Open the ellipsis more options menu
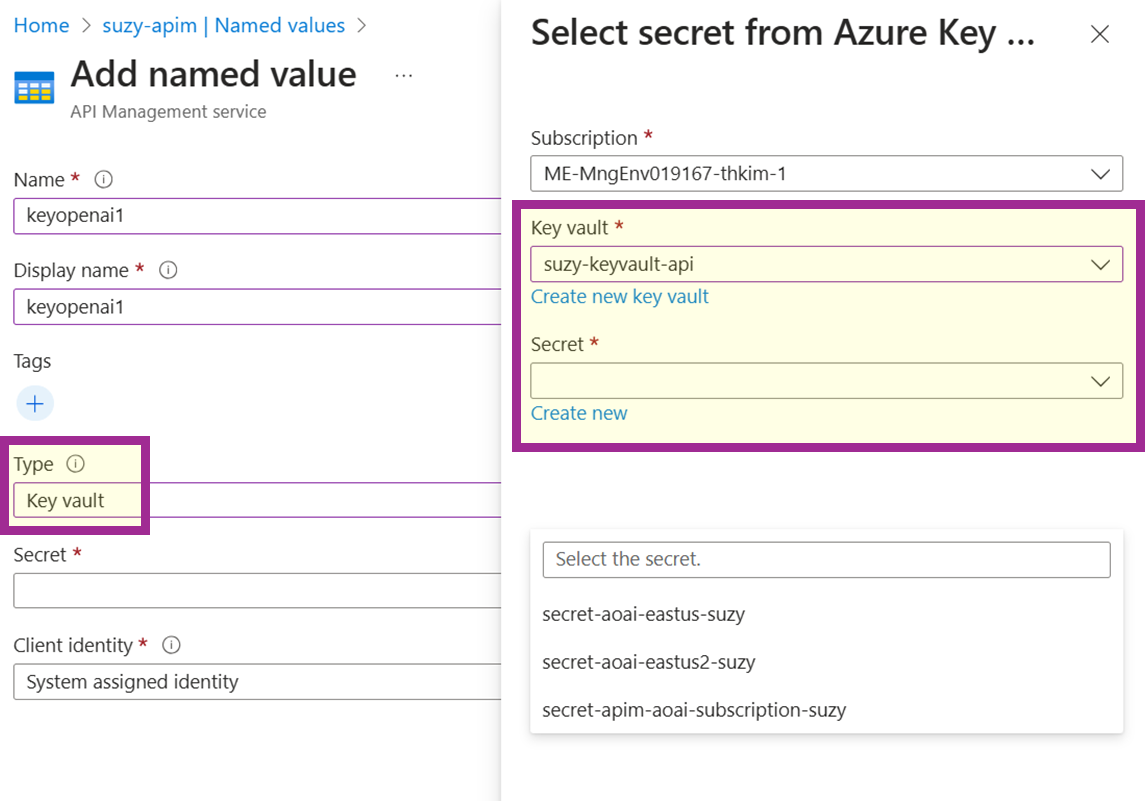This screenshot has width=1145, height=801. coord(404,76)
